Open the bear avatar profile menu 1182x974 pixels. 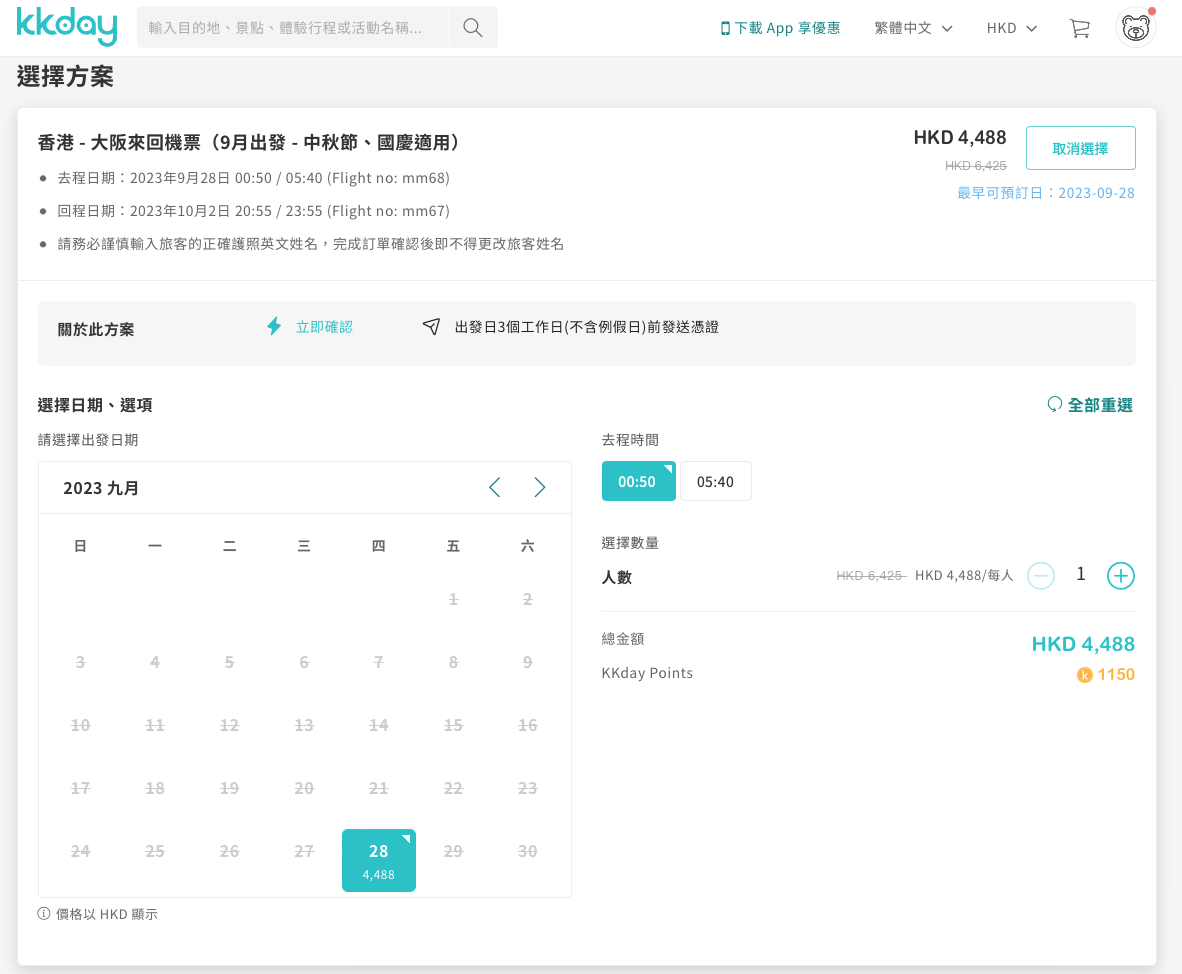(x=1135, y=28)
